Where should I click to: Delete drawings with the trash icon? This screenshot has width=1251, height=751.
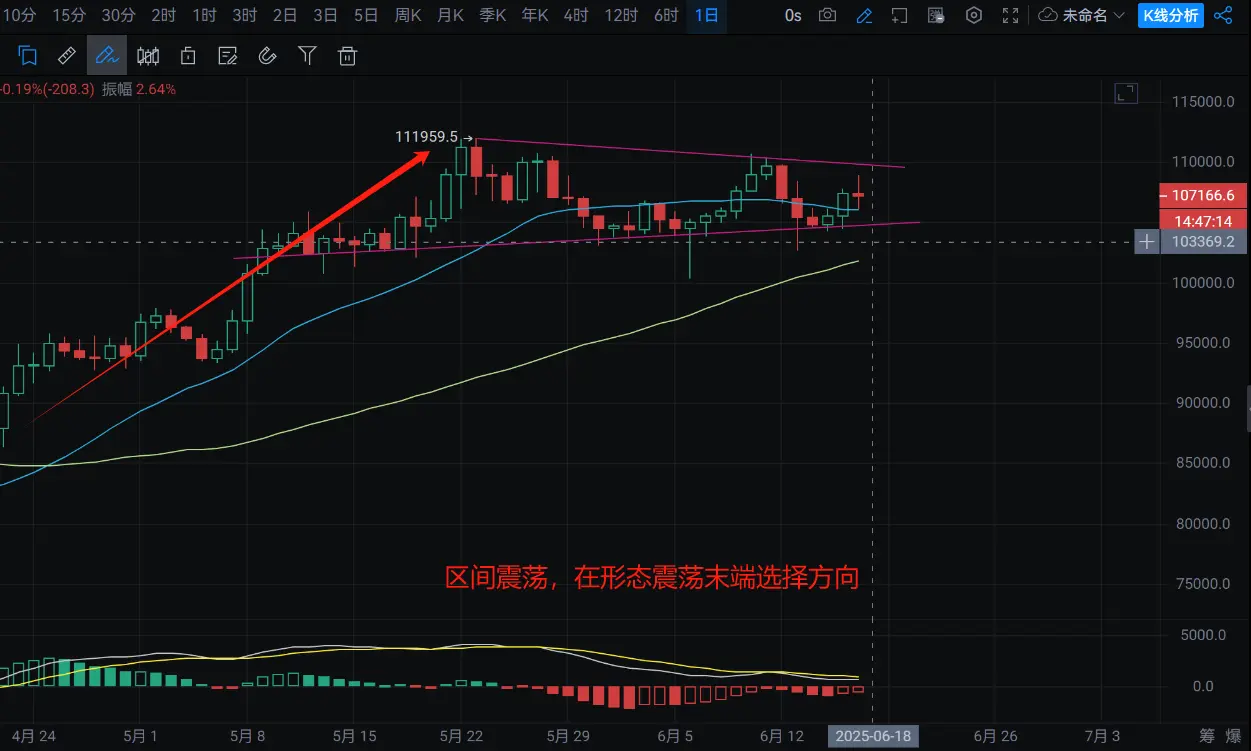tap(347, 56)
